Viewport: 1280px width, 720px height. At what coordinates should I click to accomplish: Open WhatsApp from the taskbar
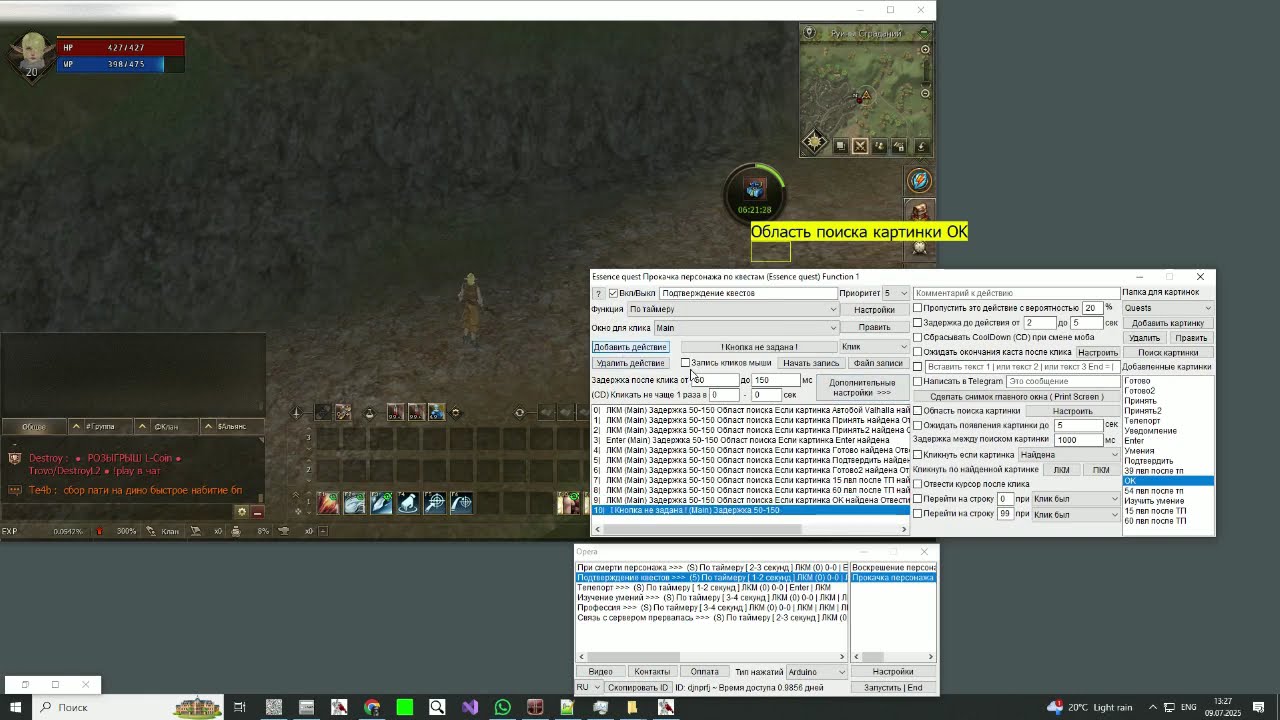[503, 707]
